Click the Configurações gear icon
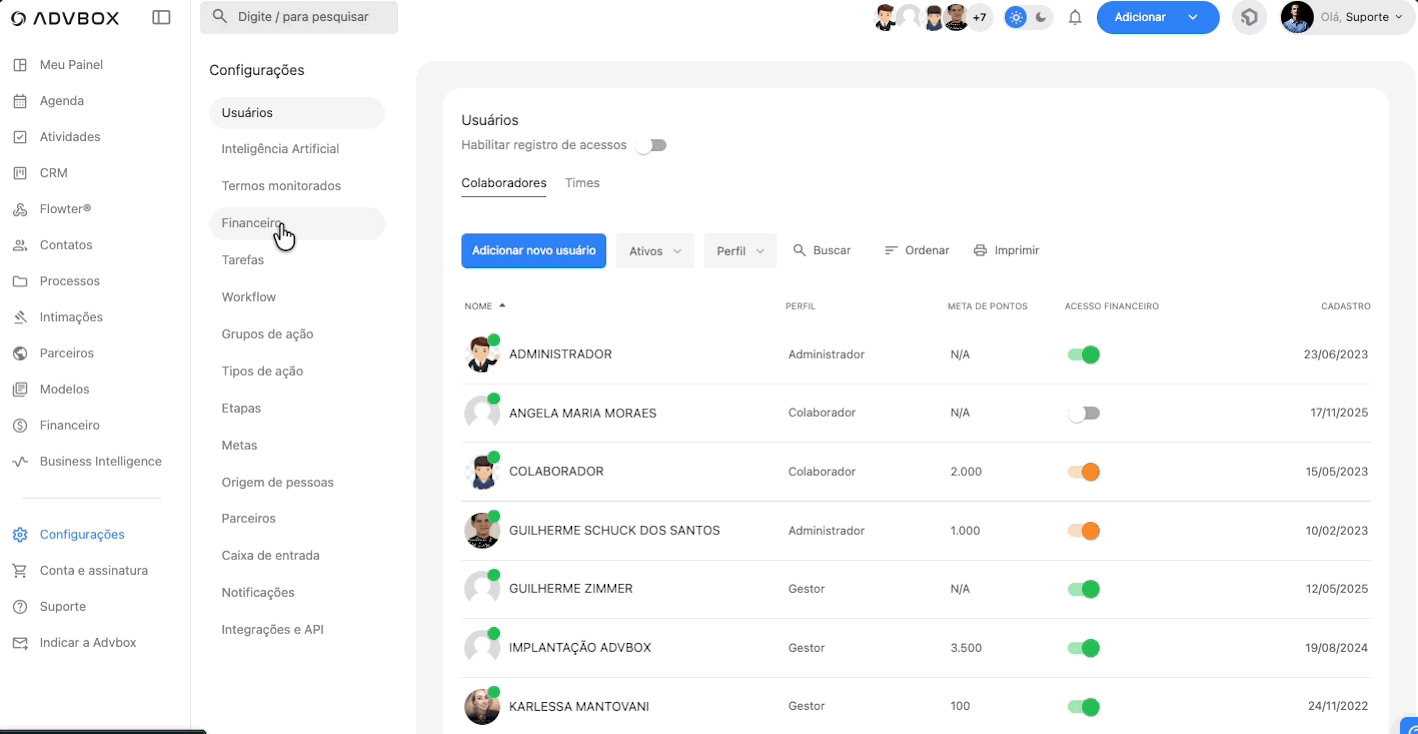This screenshot has width=1418, height=734. click(20, 535)
